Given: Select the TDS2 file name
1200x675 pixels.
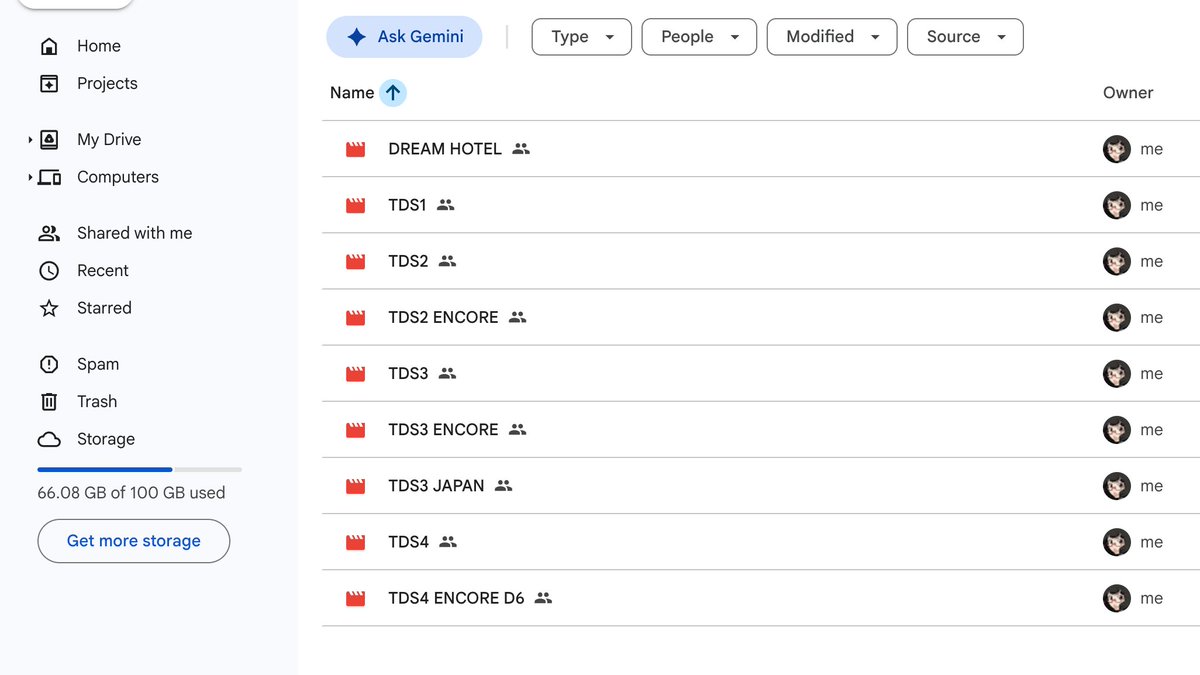Looking at the screenshot, I should pos(408,262).
